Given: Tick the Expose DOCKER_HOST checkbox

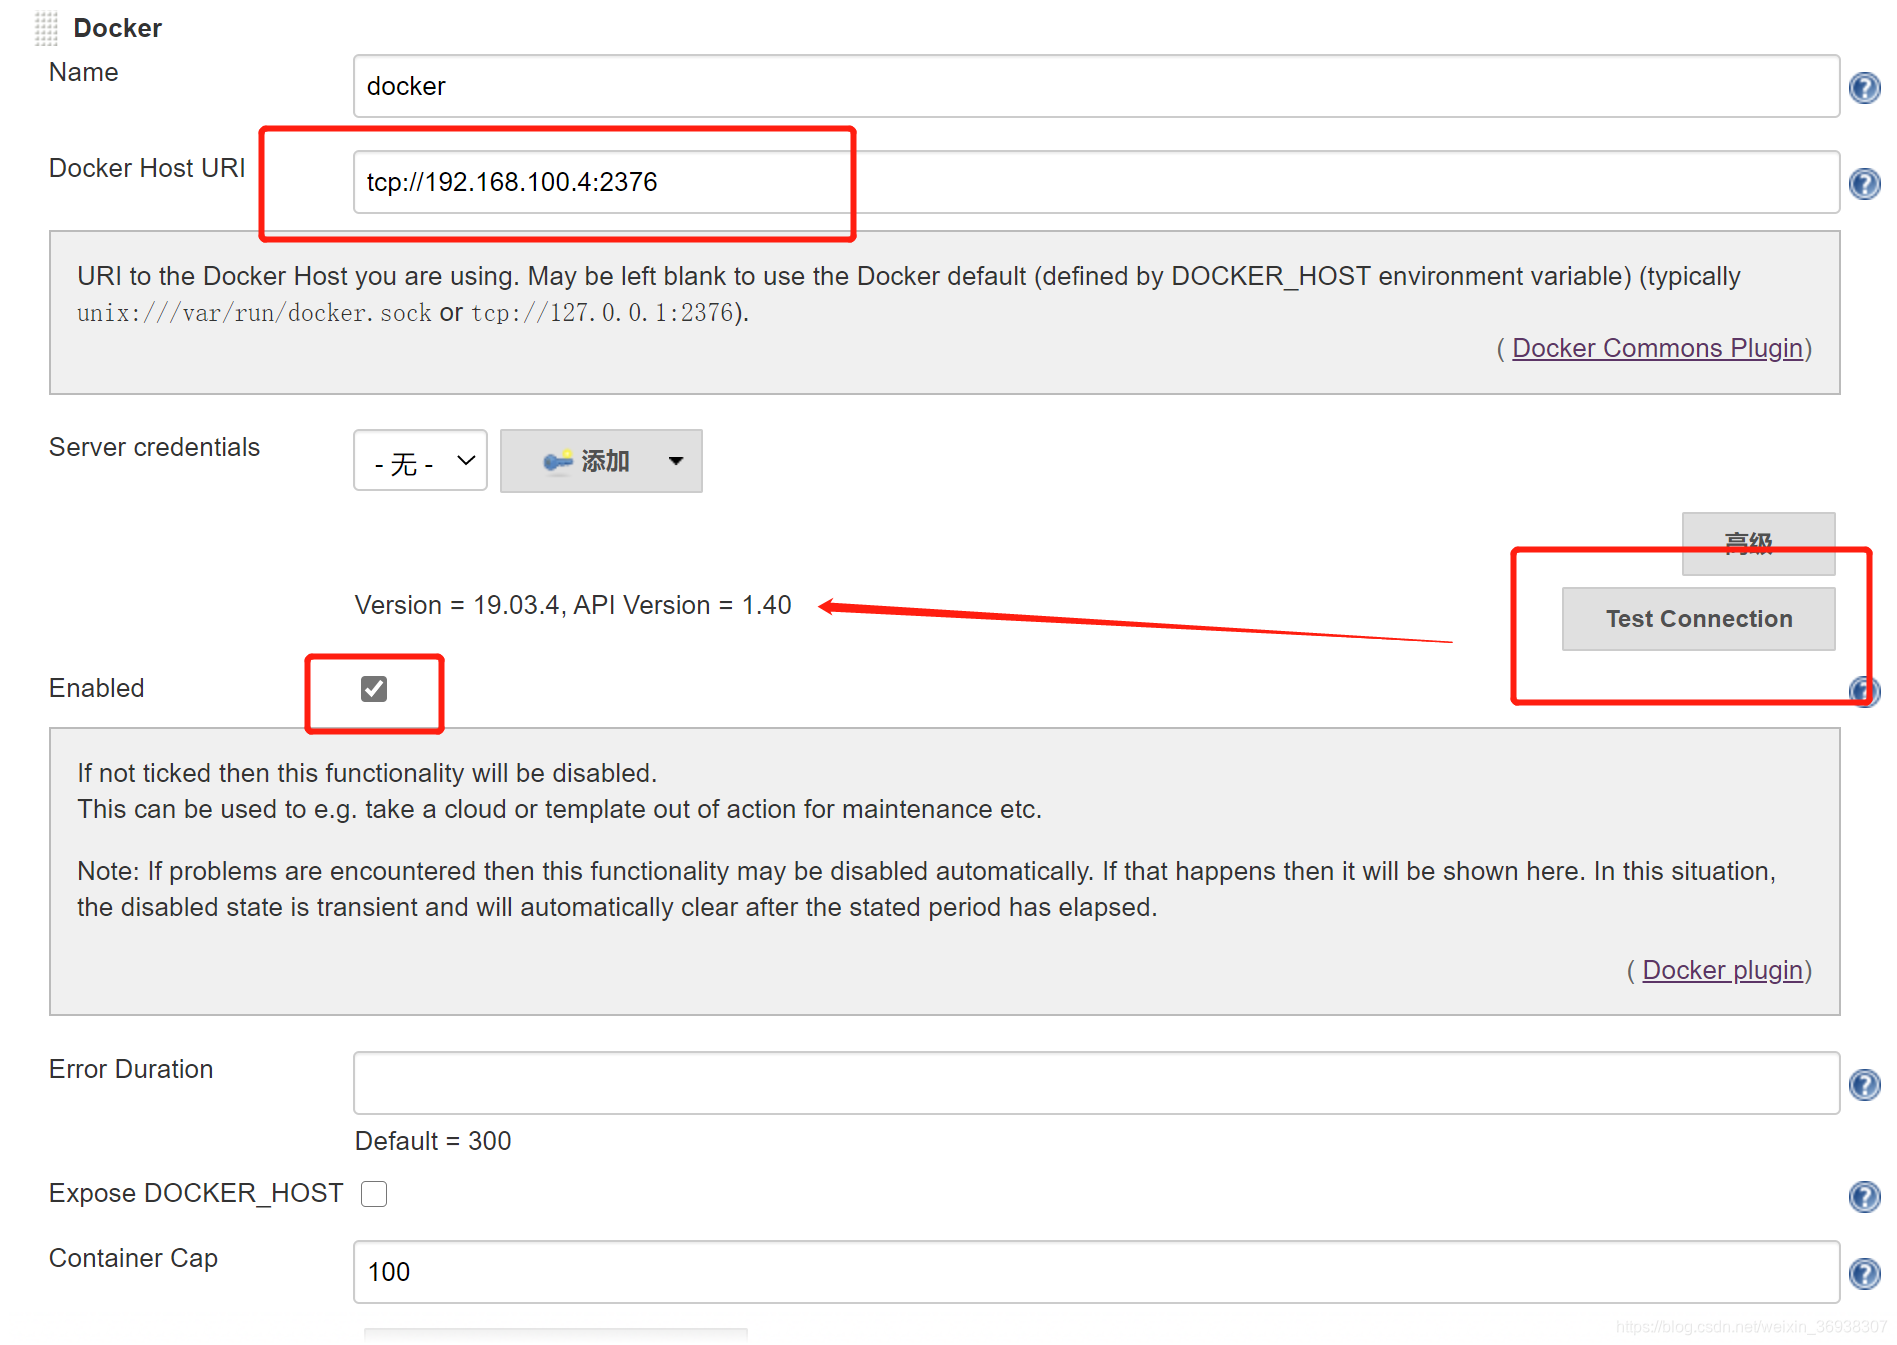Looking at the screenshot, I should click(374, 1194).
